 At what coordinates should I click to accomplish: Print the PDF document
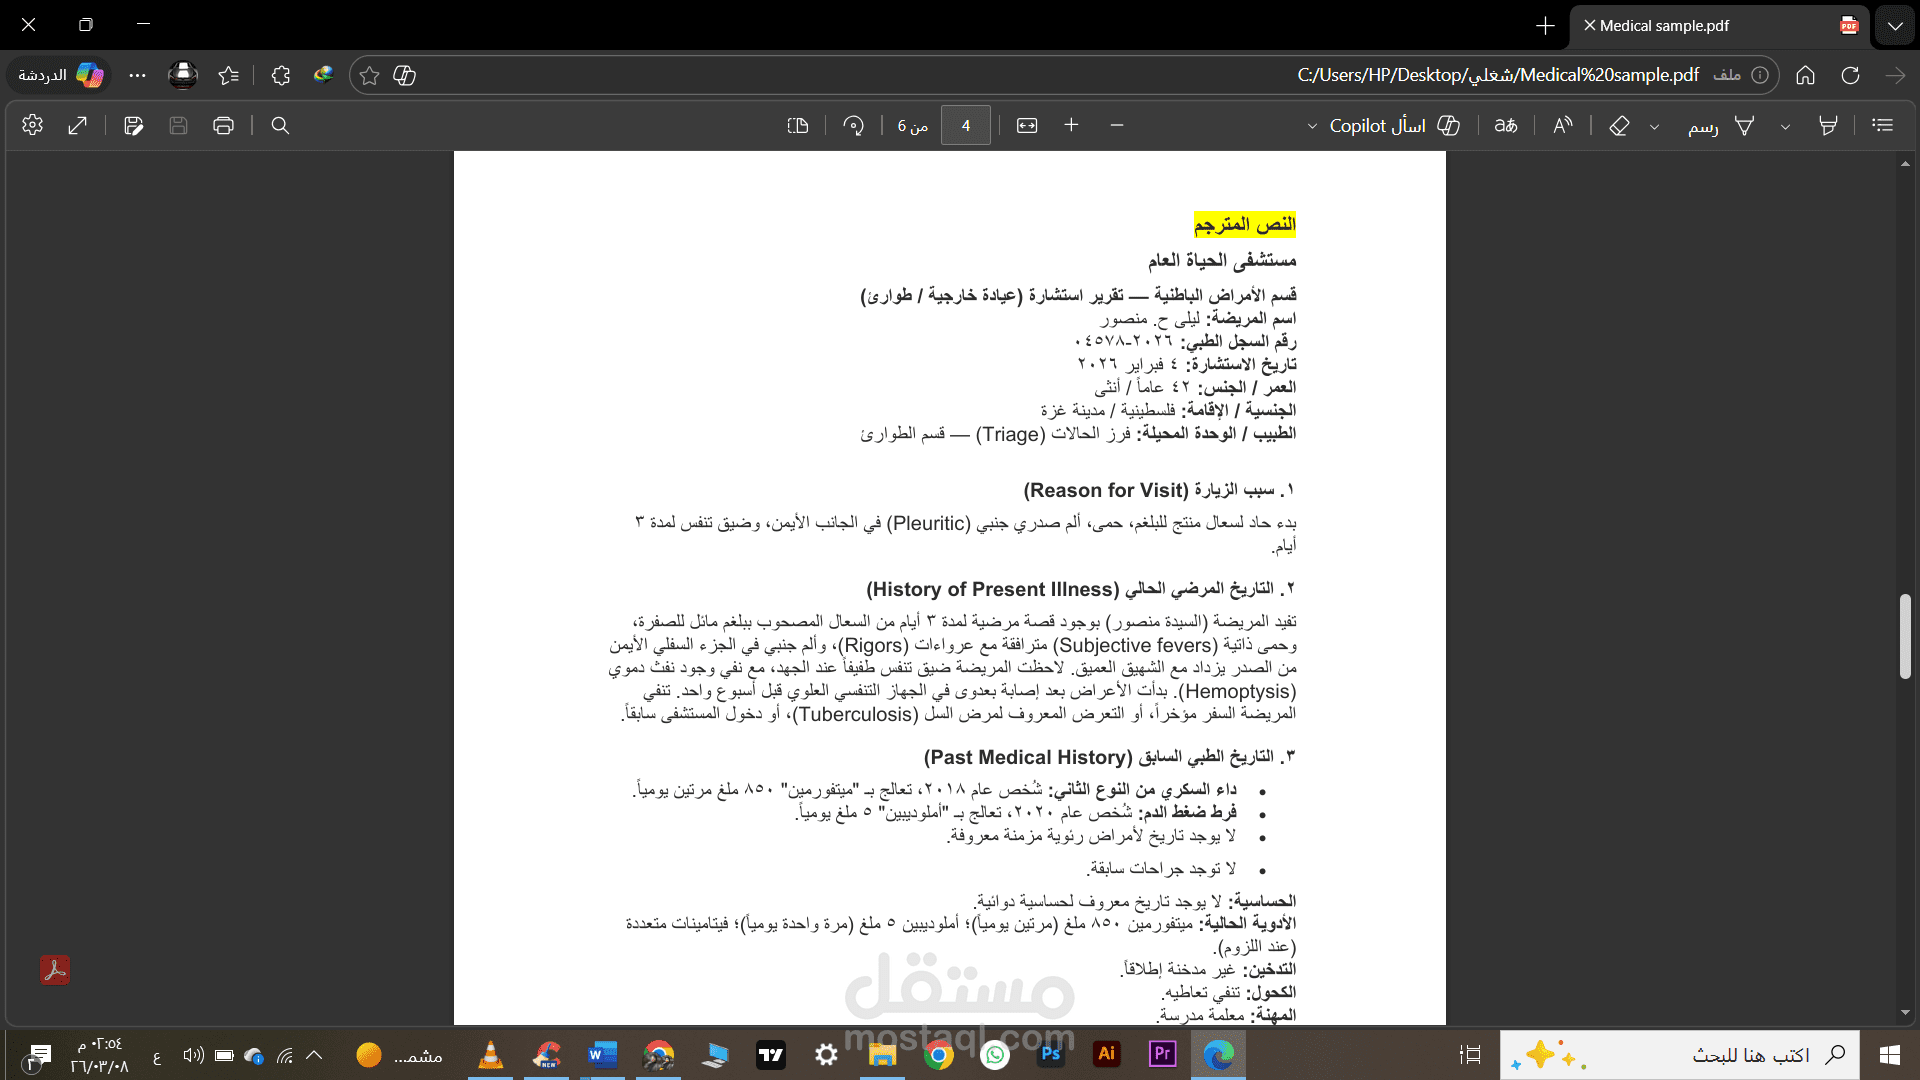coord(223,125)
